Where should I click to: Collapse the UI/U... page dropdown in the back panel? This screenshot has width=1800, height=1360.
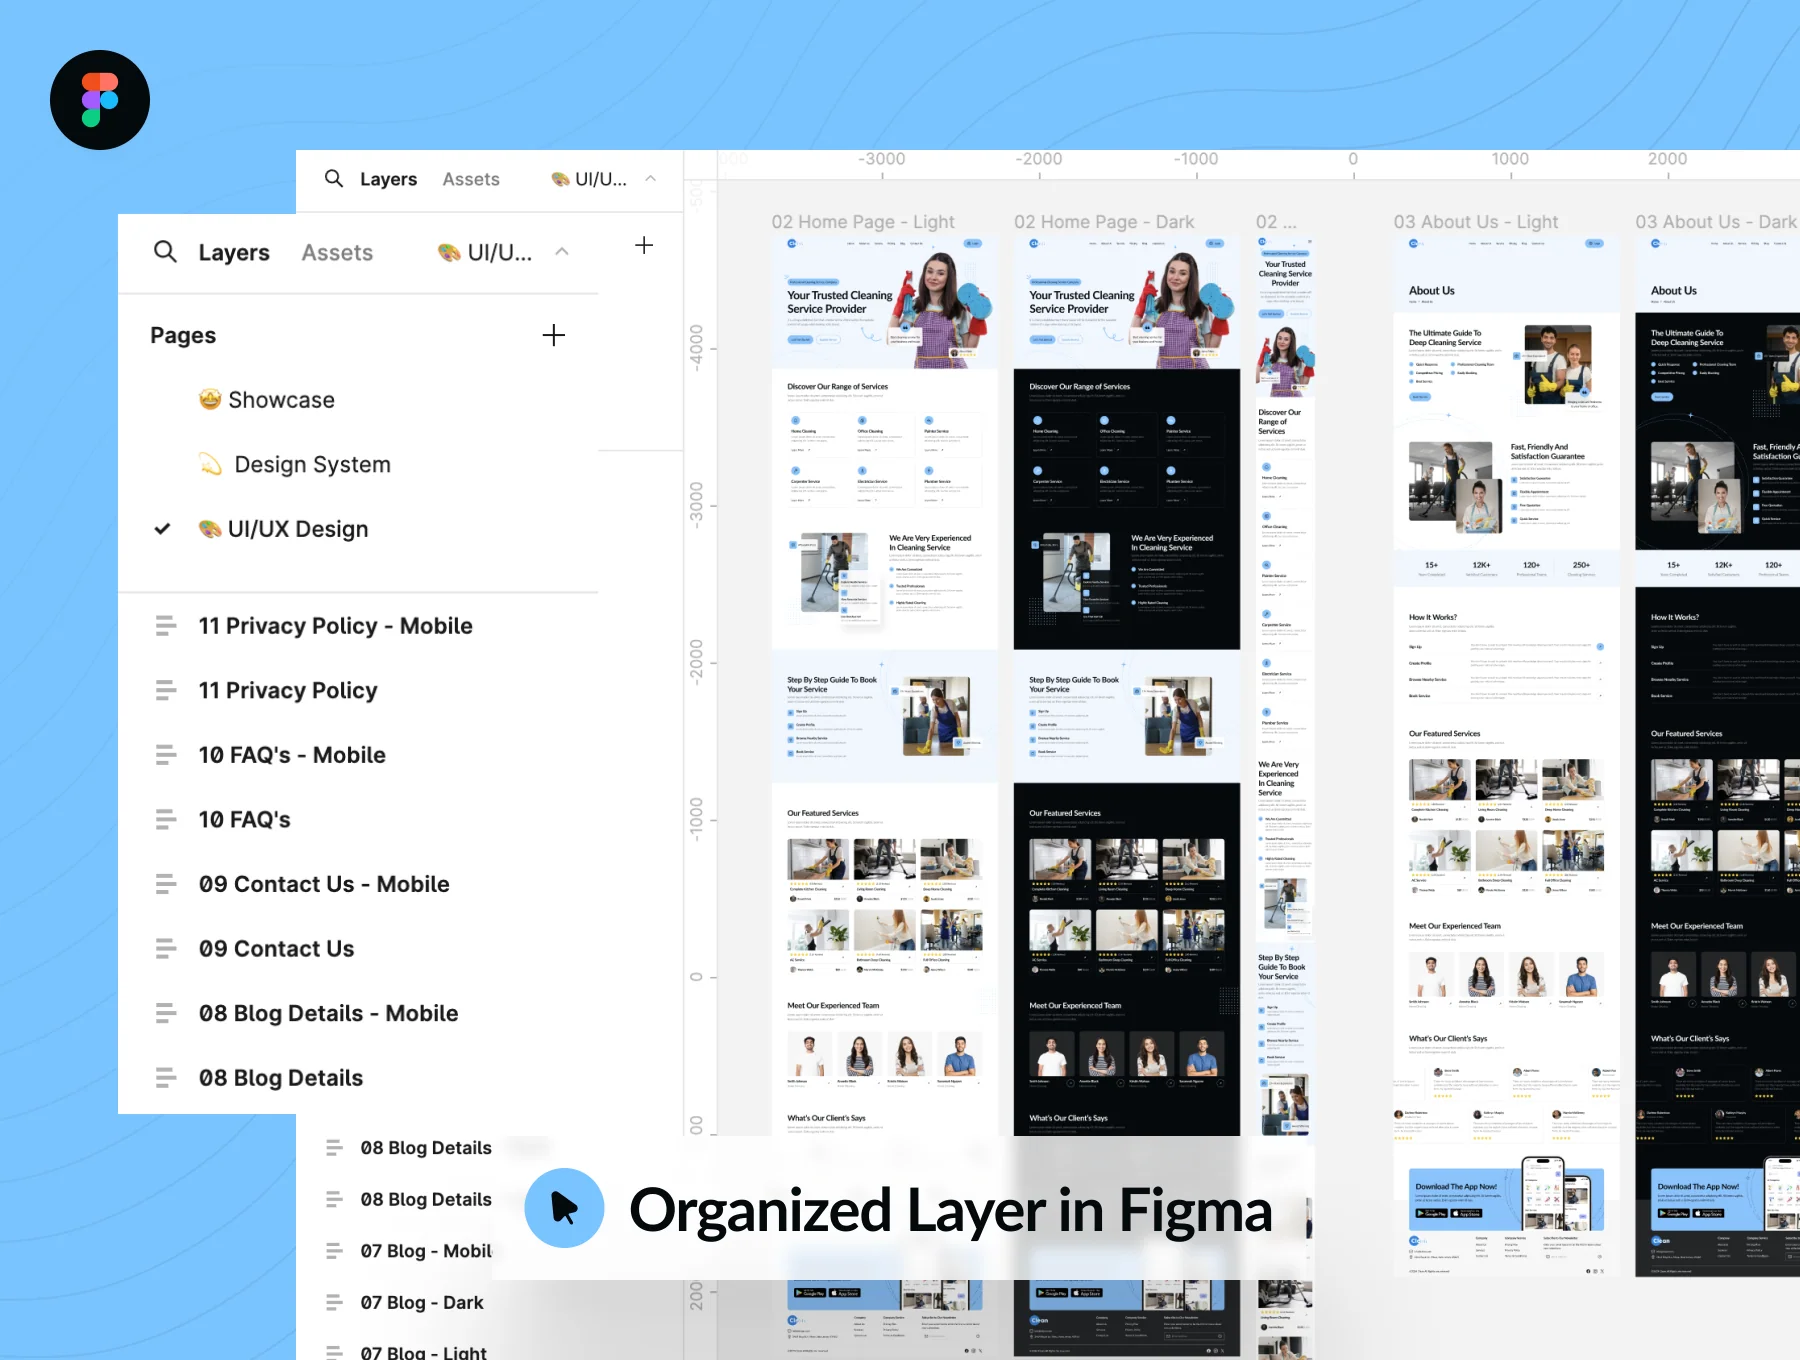tap(651, 178)
